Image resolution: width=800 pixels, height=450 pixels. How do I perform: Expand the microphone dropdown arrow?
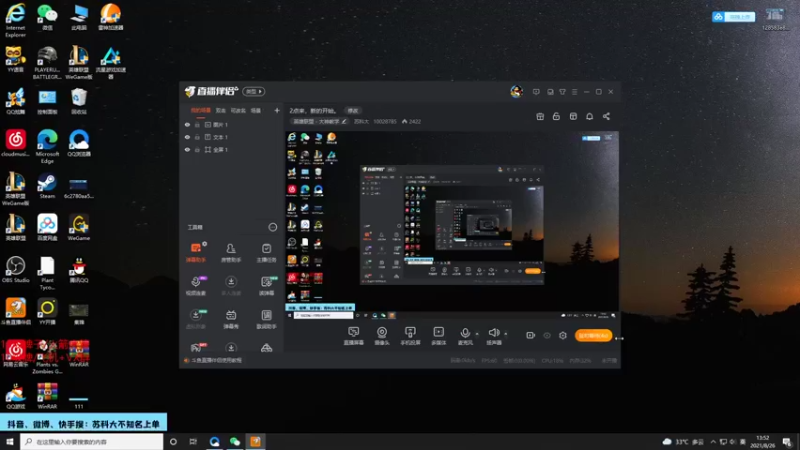click(477, 334)
